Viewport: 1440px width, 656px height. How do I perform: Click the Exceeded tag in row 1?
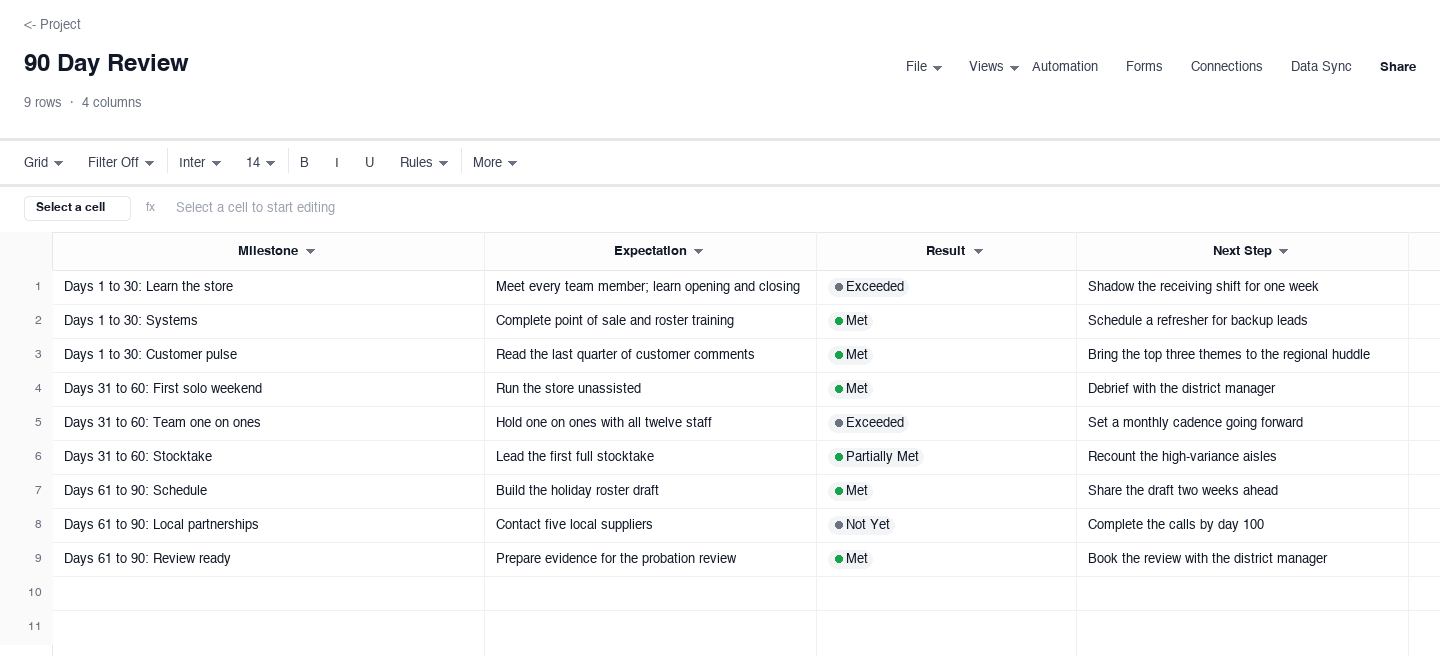coord(868,287)
